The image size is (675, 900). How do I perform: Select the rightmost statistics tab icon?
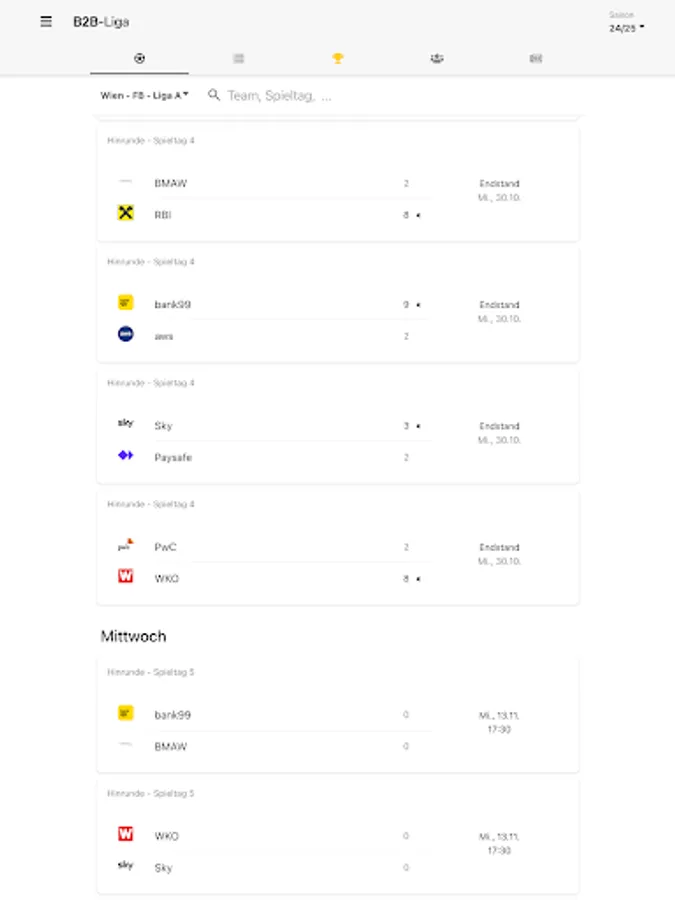tap(536, 59)
